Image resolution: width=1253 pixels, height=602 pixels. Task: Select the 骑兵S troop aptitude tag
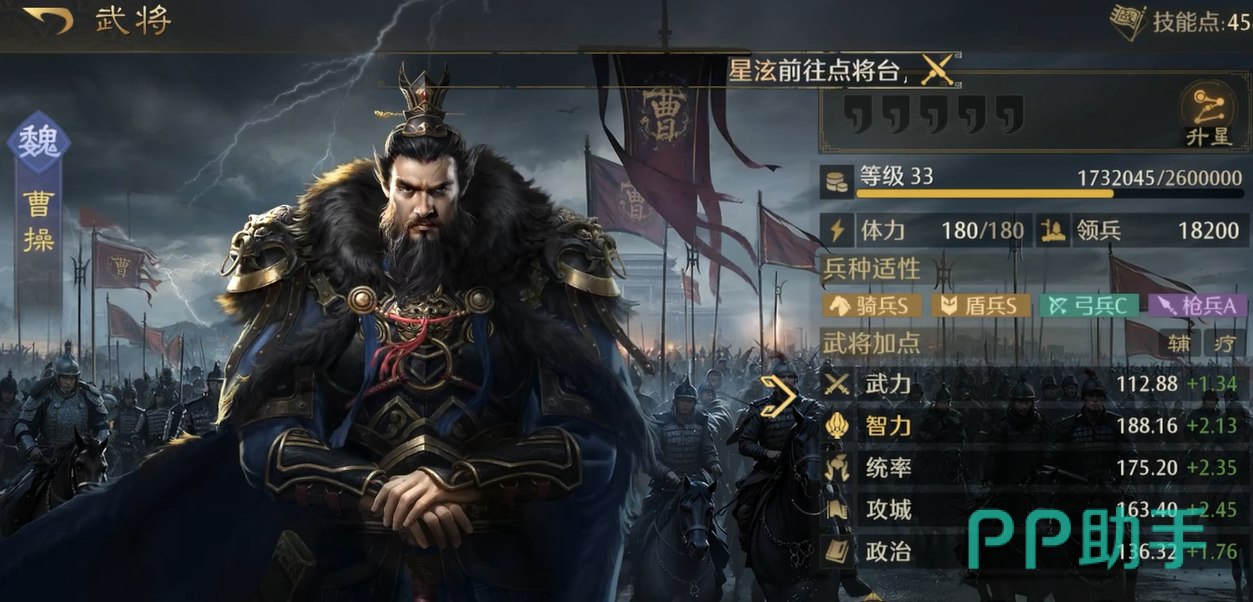pyautogui.click(x=871, y=306)
